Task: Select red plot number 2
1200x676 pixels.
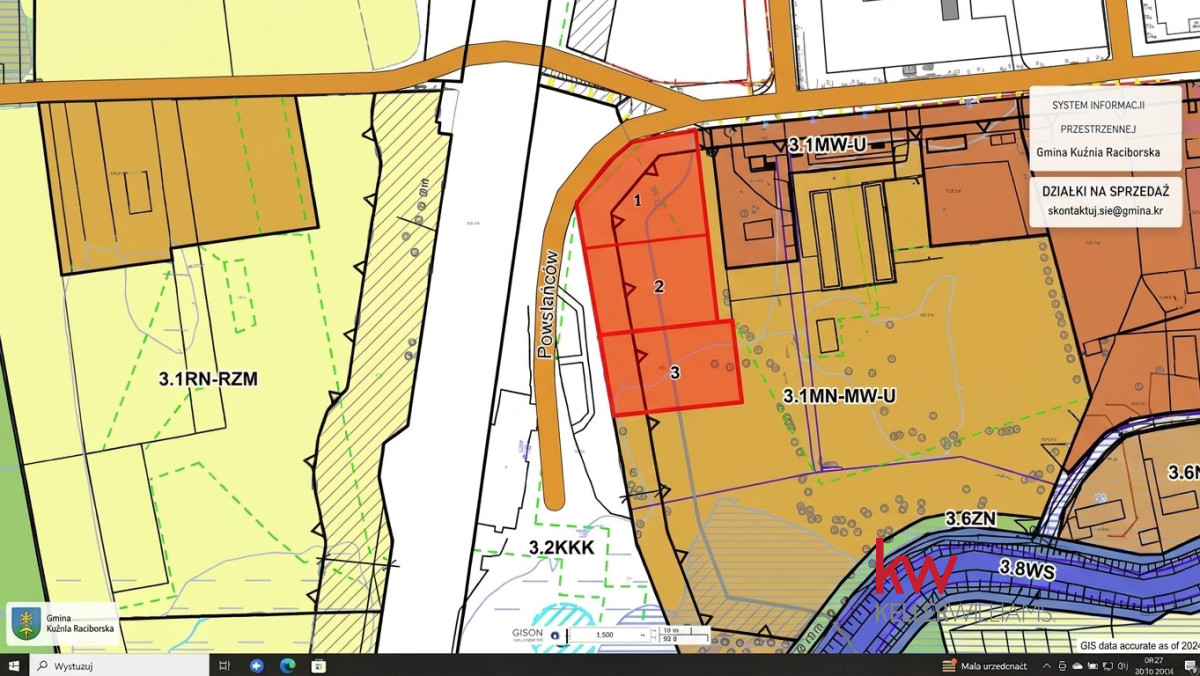Action: coord(659,287)
